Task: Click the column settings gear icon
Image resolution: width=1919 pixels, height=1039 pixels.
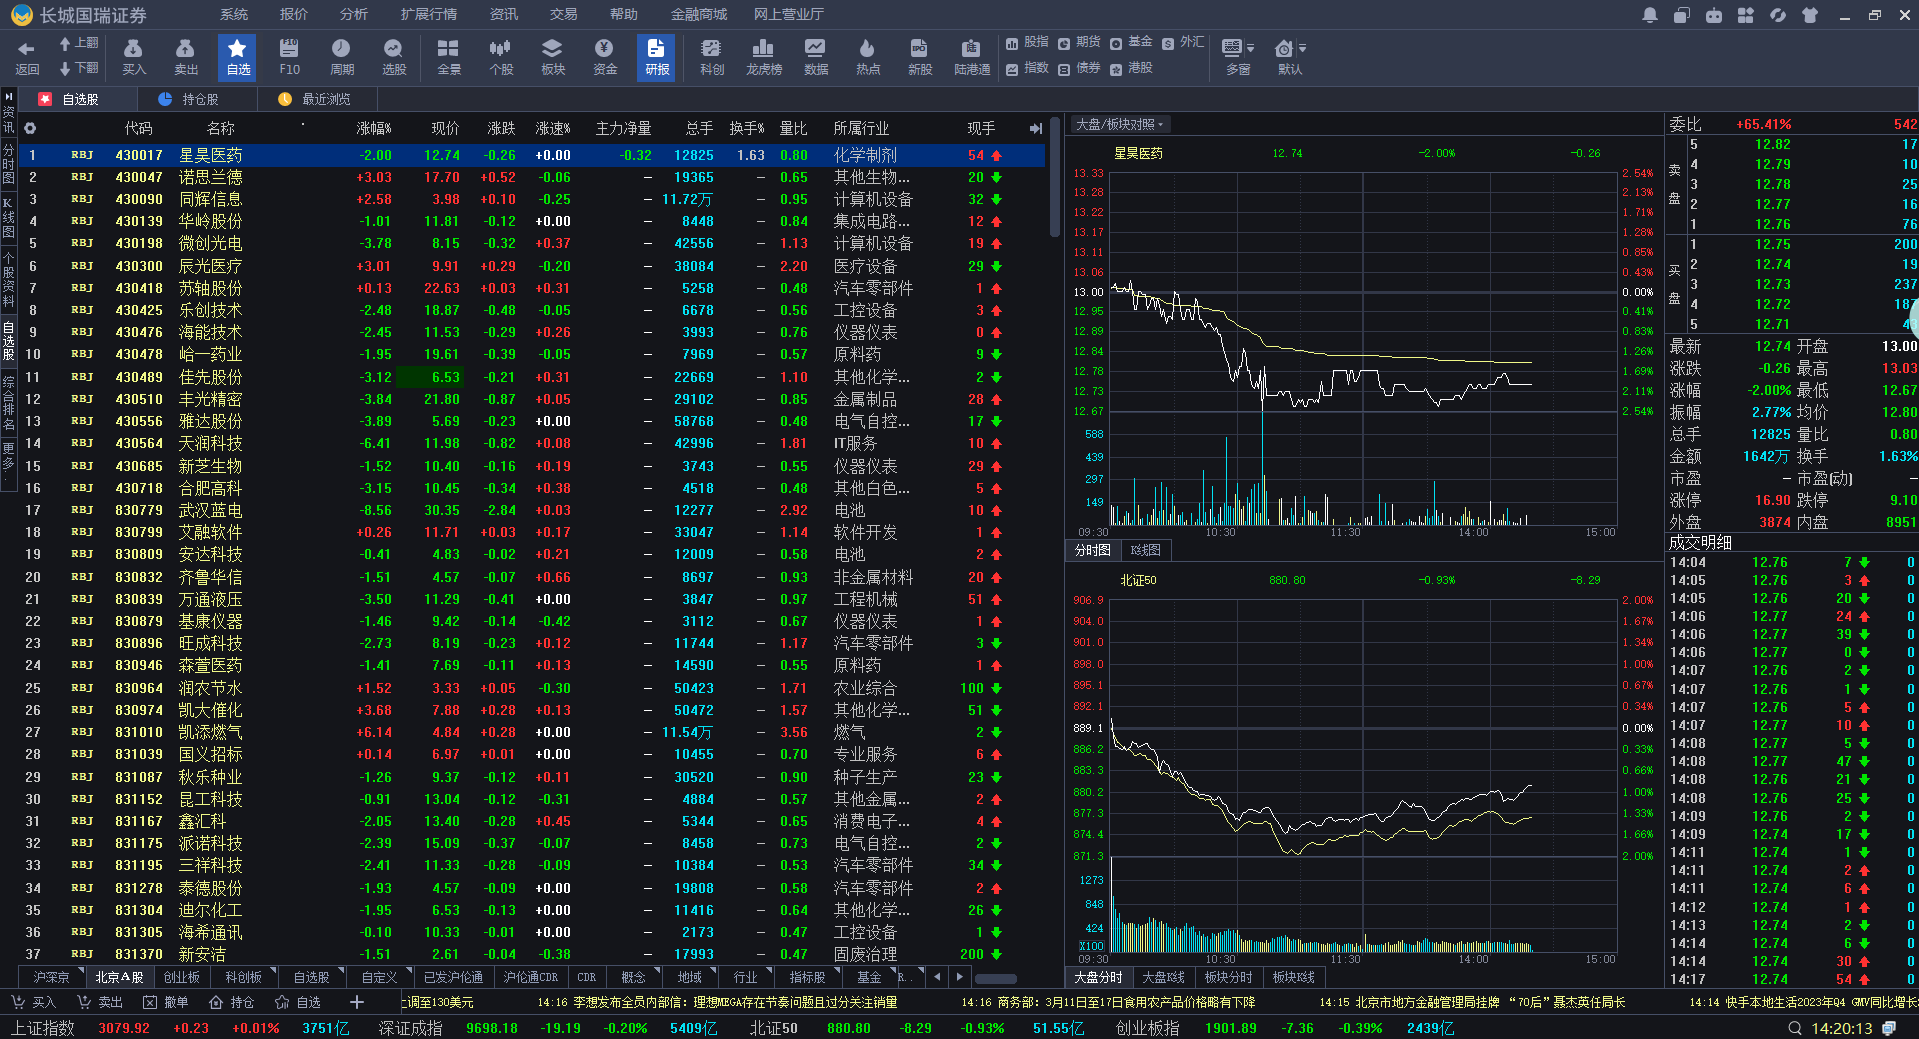Action: coord(30,128)
